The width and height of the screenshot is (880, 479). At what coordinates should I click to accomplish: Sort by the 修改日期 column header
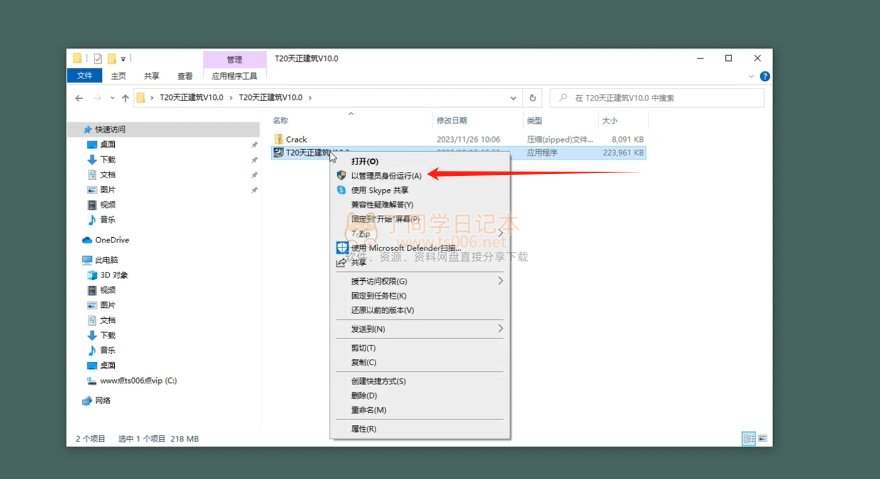pos(452,120)
